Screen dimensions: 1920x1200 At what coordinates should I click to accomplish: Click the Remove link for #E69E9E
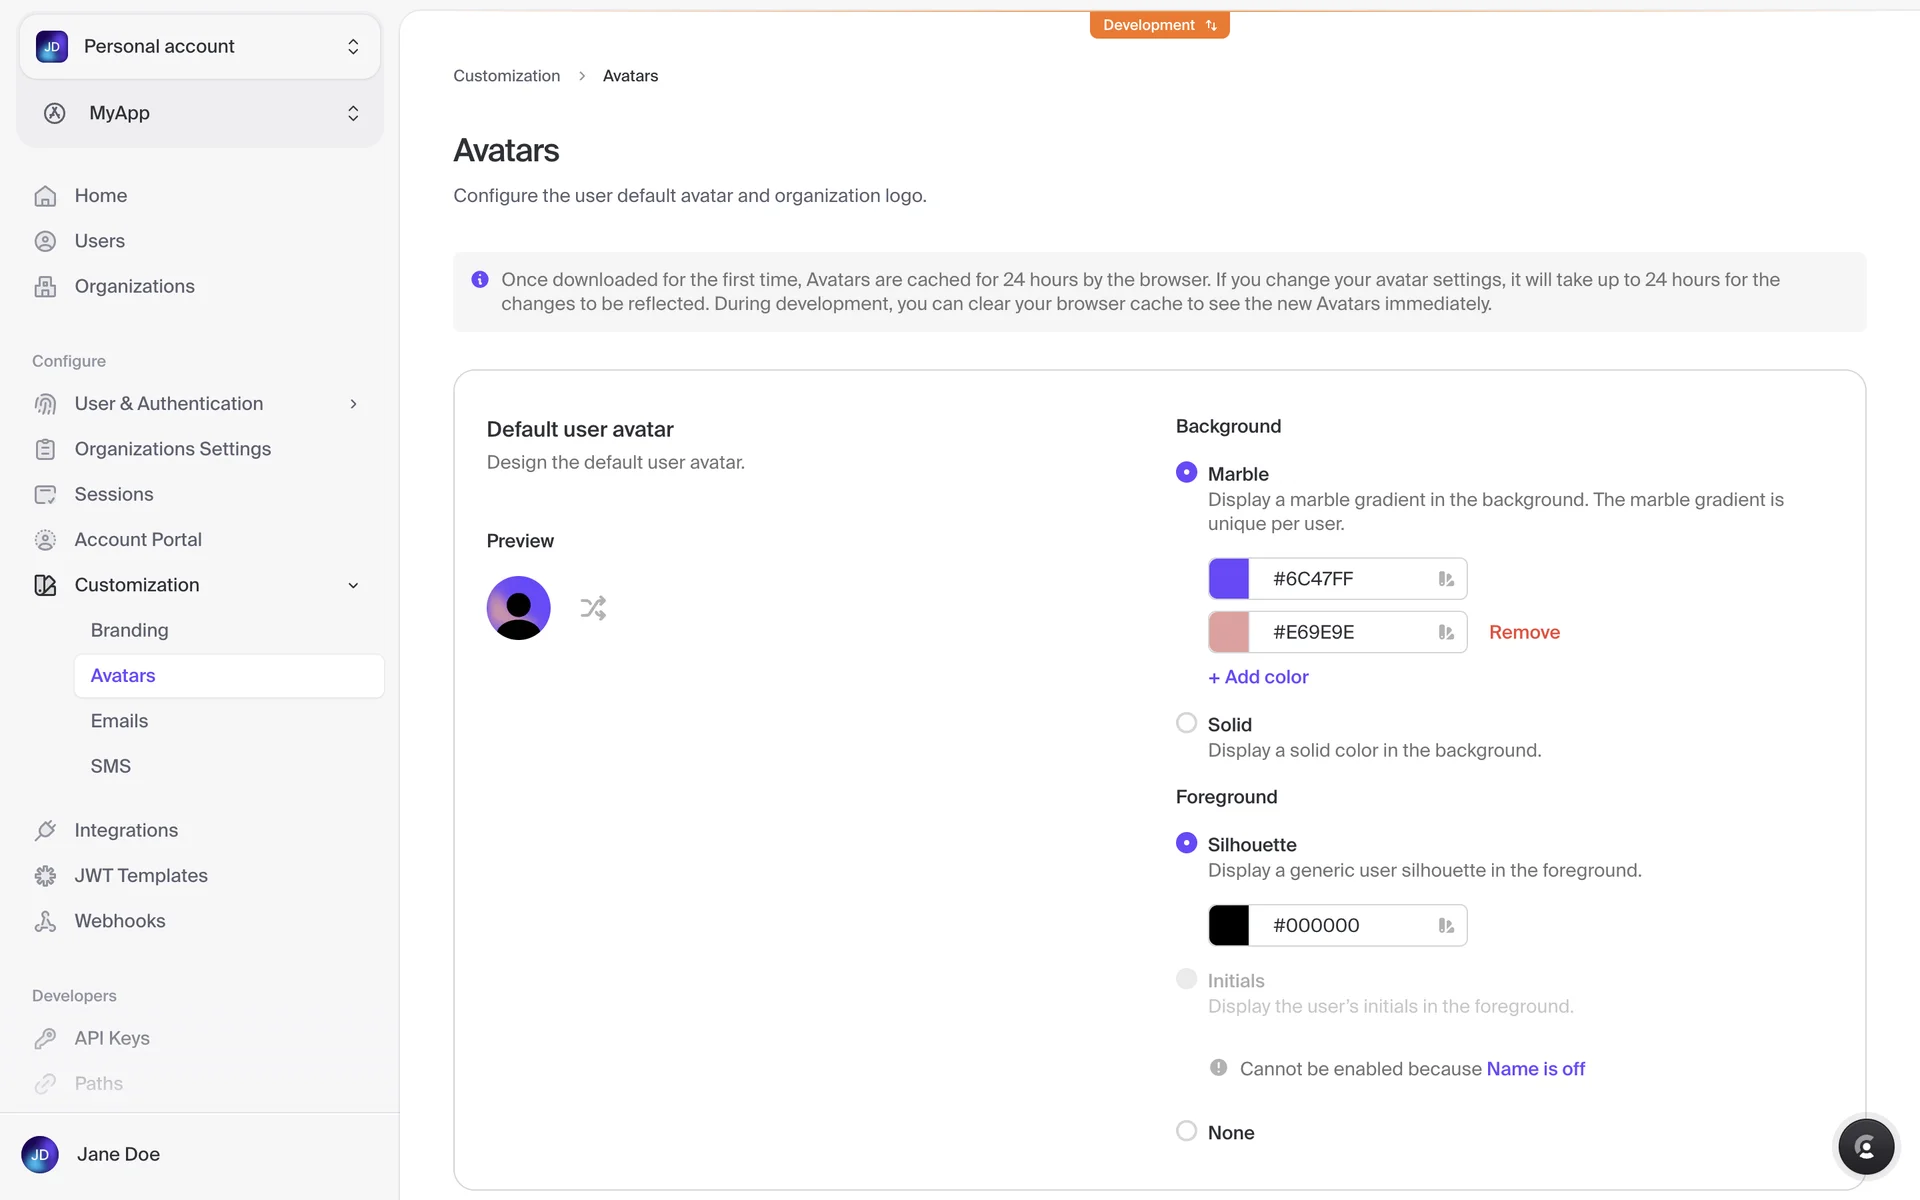pyautogui.click(x=1524, y=632)
